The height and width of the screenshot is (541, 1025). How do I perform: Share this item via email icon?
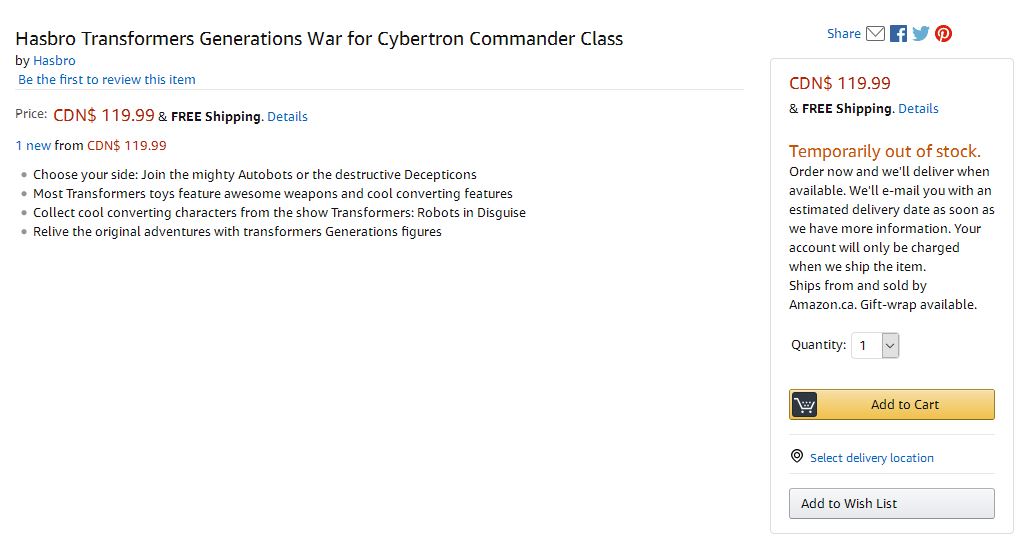875,34
